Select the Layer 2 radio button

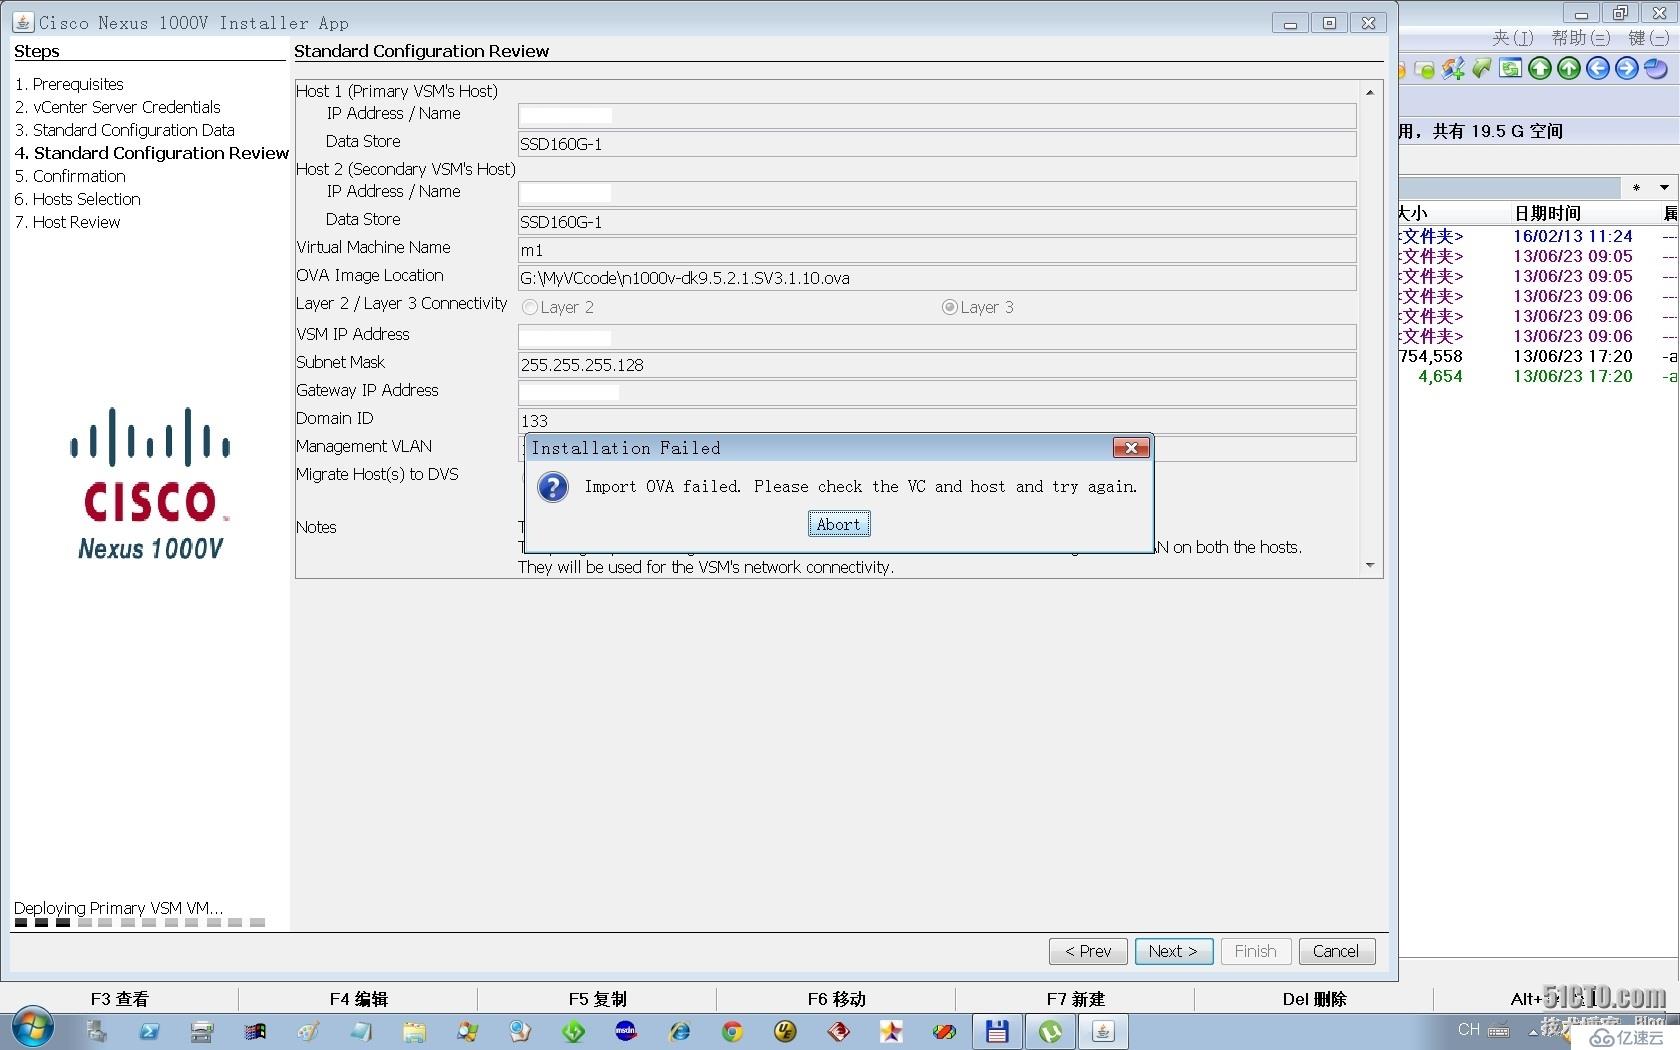point(530,307)
